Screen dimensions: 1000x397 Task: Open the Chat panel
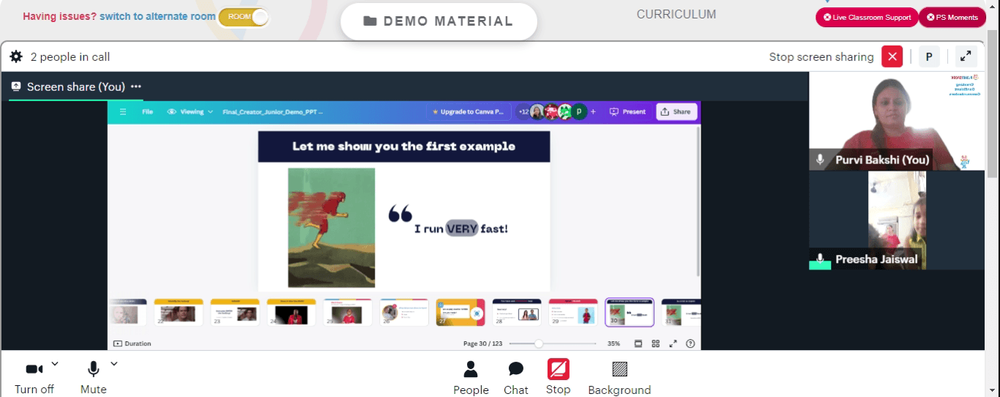pyautogui.click(x=516, y=378)
